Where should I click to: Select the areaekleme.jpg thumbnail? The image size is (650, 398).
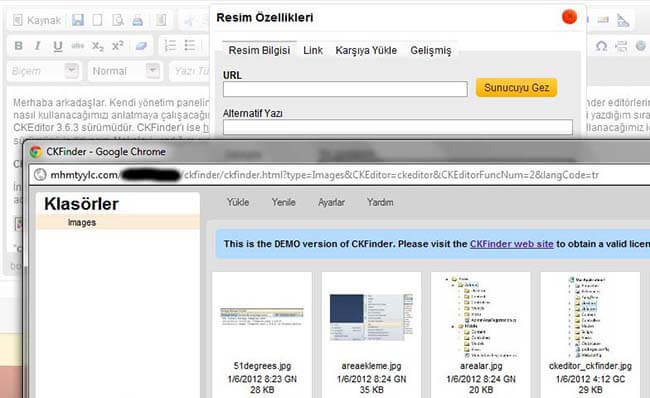tap(371, 318)
